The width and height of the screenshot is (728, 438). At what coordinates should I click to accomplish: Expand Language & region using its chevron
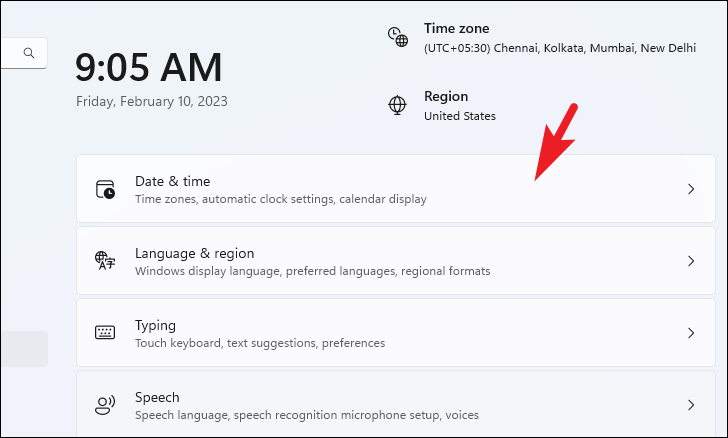click(691, 261)
